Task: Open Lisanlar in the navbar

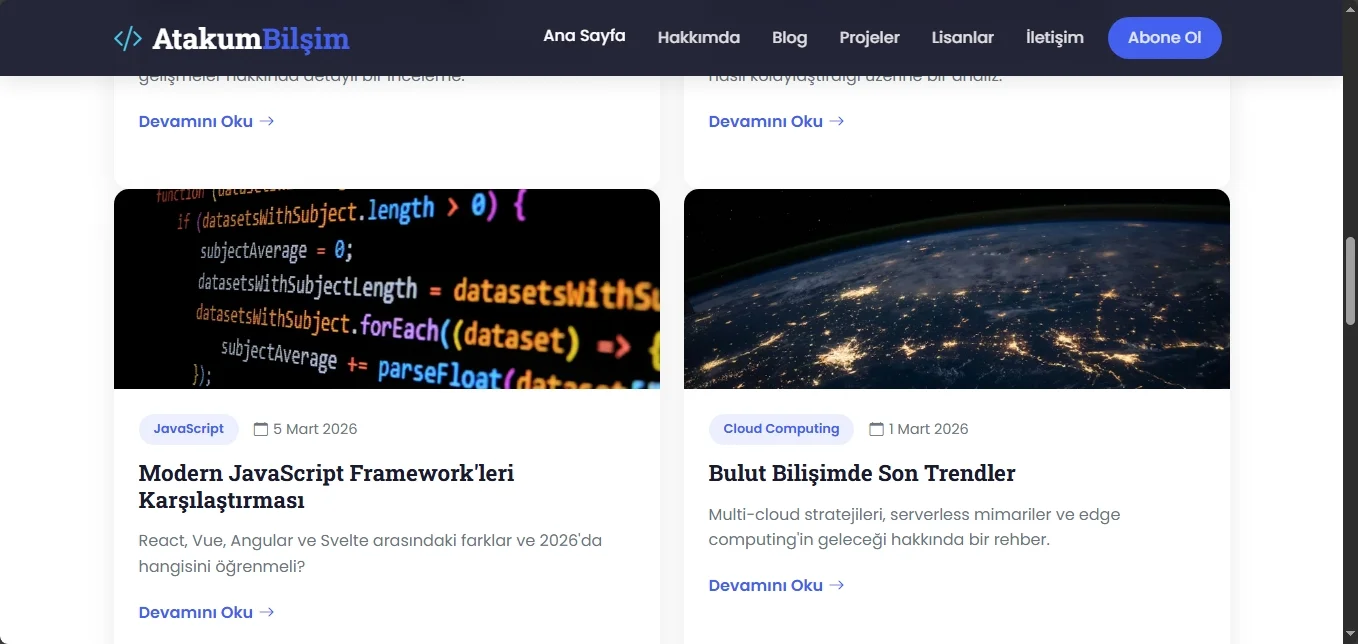Action: tap(963, 38)
